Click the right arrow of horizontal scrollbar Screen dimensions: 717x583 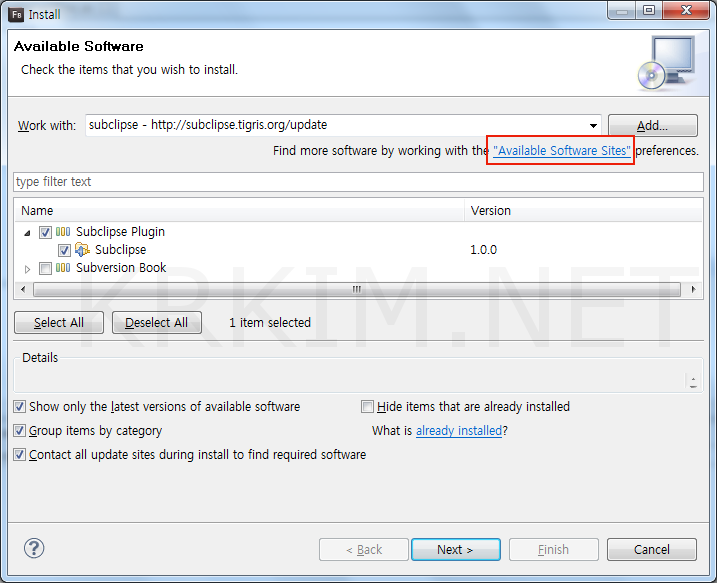[693, 289]
